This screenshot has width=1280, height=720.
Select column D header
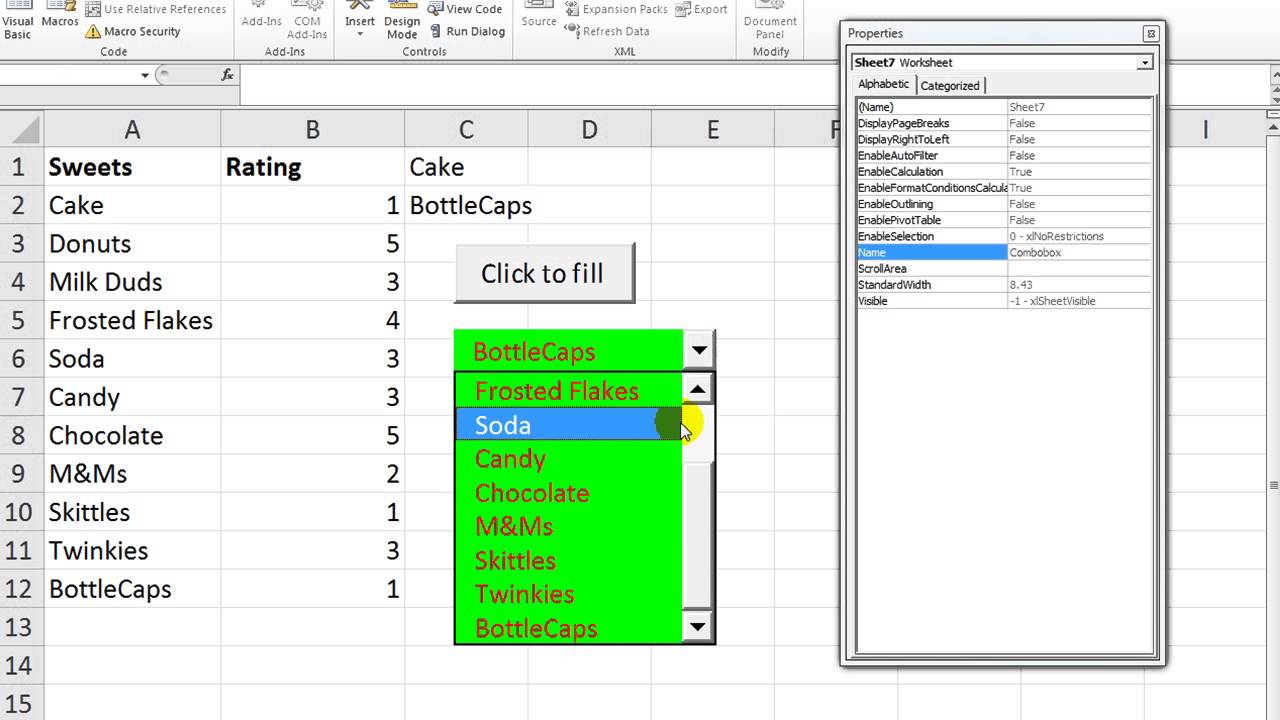click(x=589, y=129)
